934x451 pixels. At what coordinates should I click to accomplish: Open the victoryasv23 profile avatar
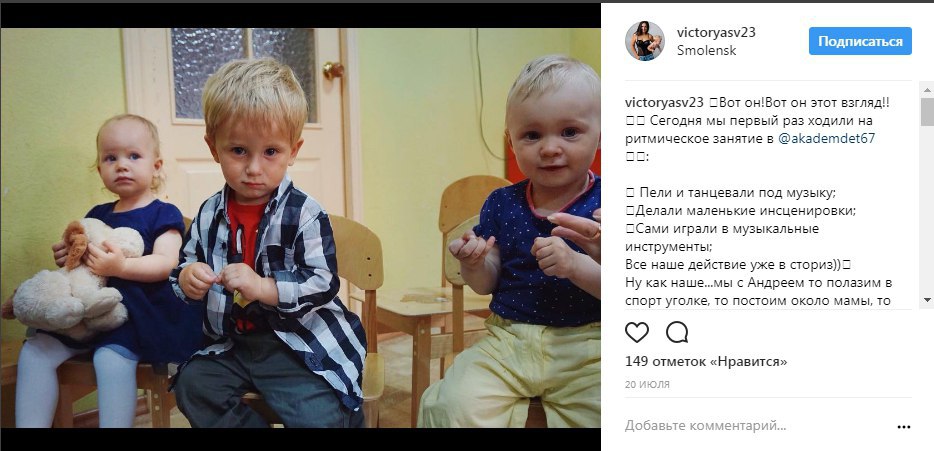coord(645,41)
